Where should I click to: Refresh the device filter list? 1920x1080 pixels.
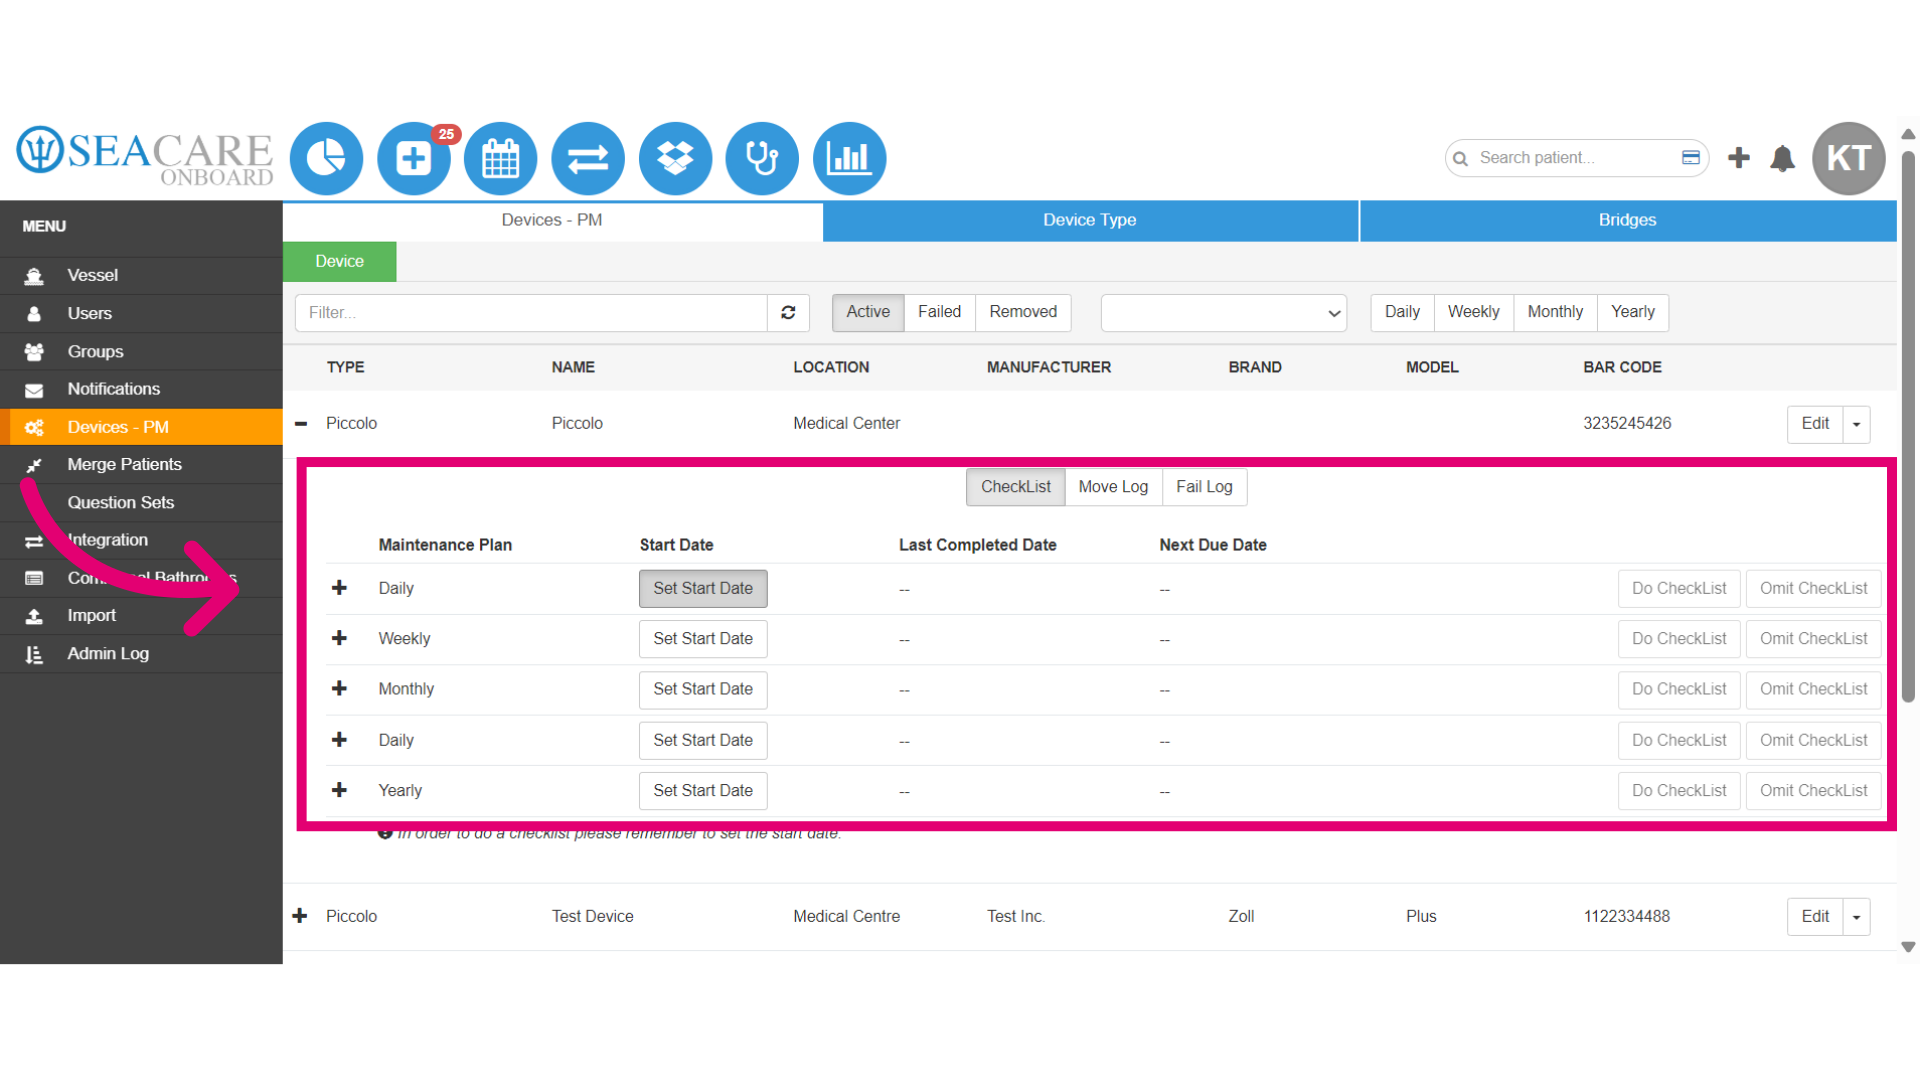pos(788,313)
